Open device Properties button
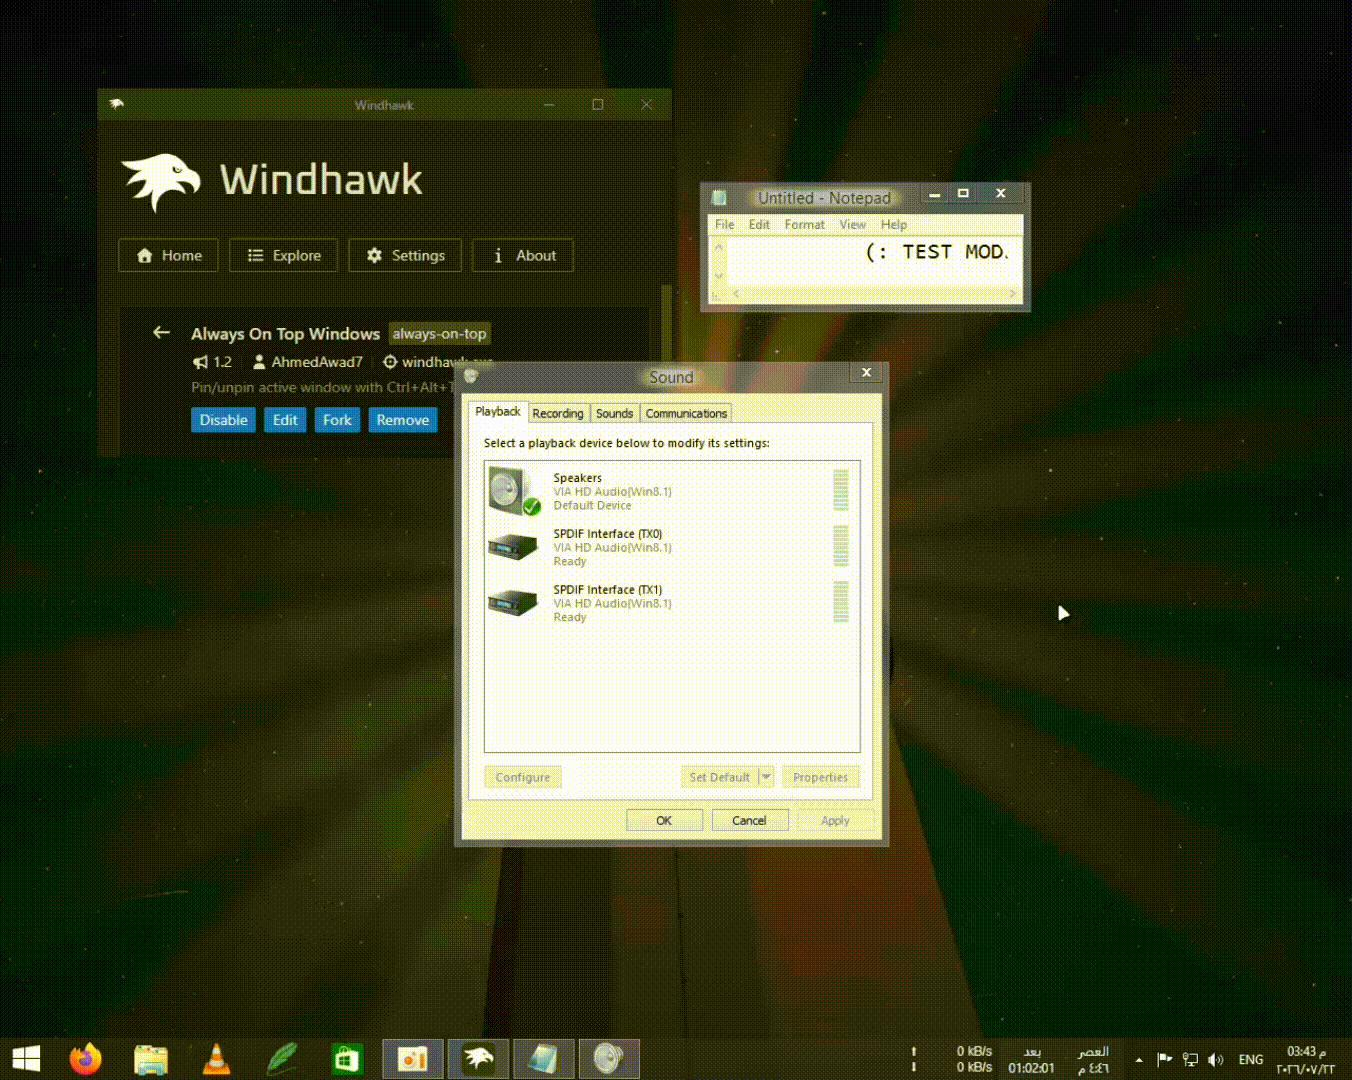 click(x=820, y=777)
